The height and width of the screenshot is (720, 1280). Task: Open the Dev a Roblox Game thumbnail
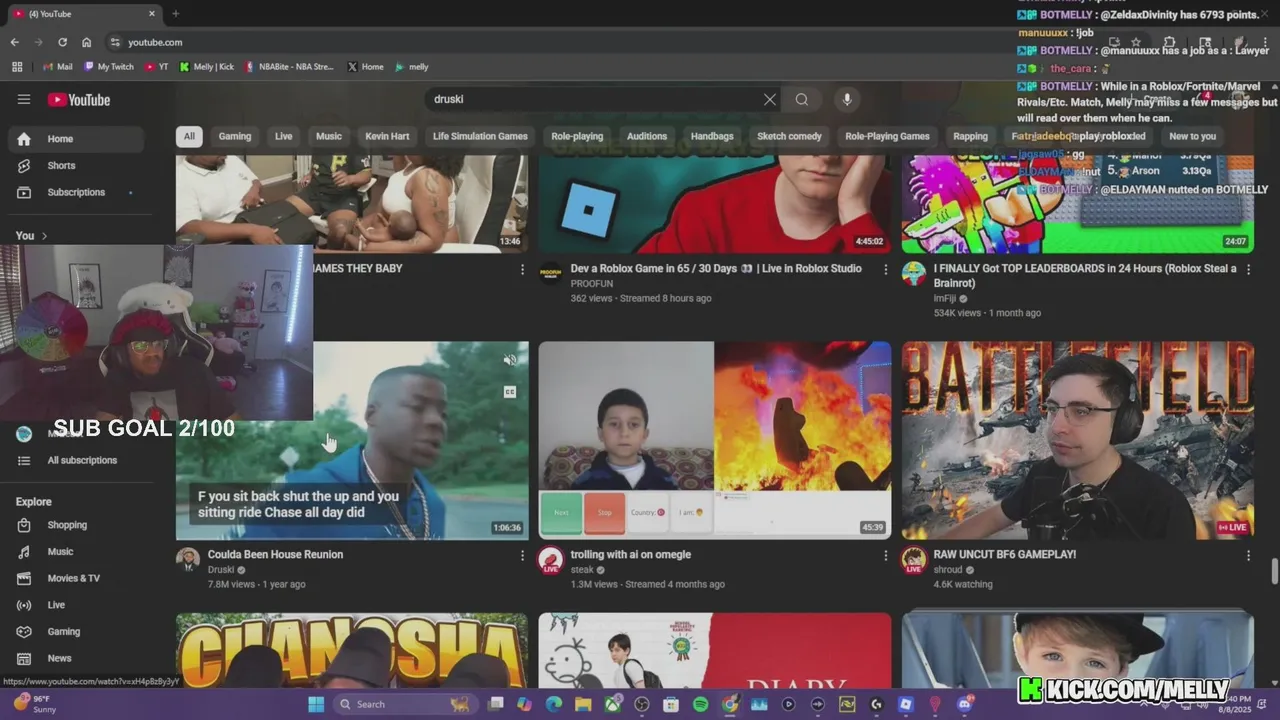715,203
